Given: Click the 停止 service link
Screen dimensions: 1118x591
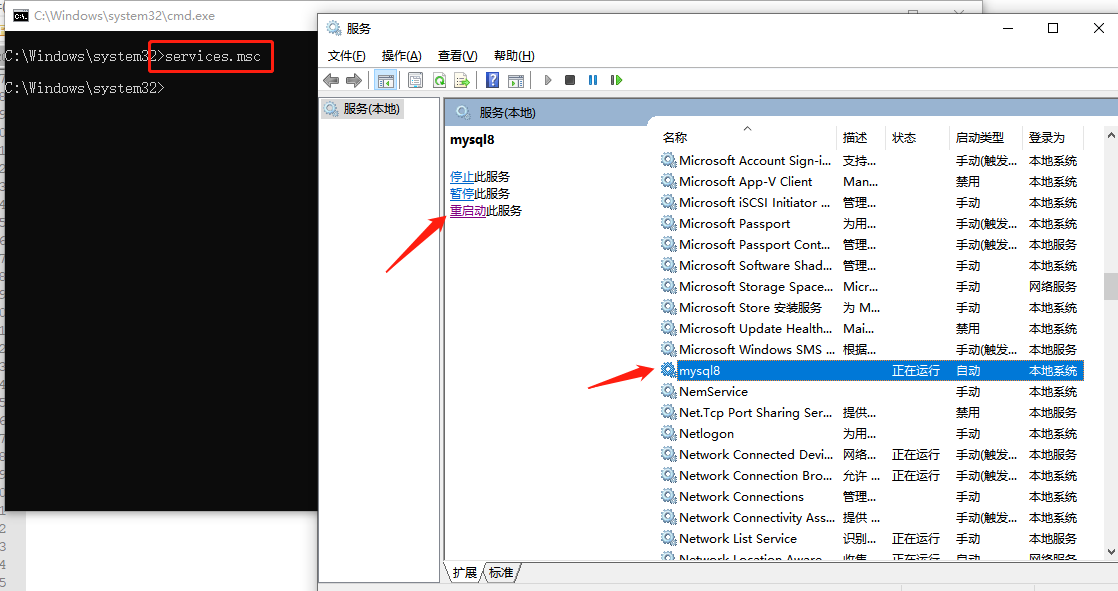Looking at the screenshot, I should pos(462,177).
